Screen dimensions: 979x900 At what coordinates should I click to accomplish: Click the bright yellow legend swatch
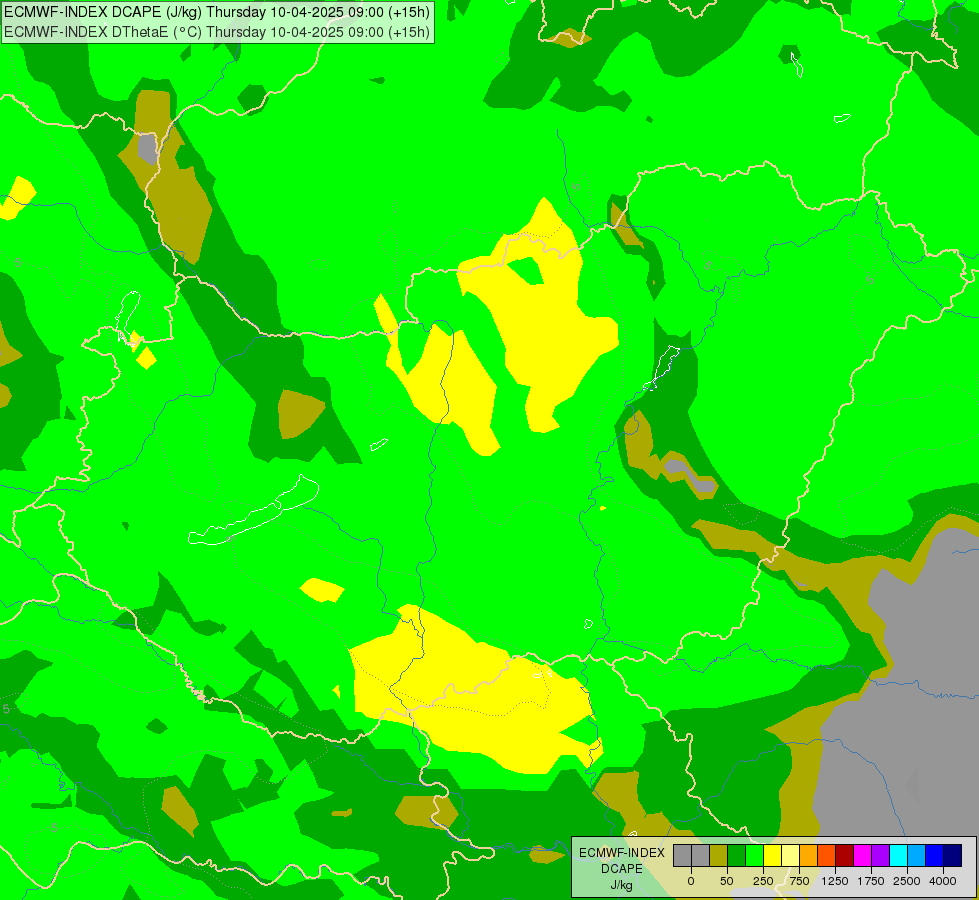[772, 856]
